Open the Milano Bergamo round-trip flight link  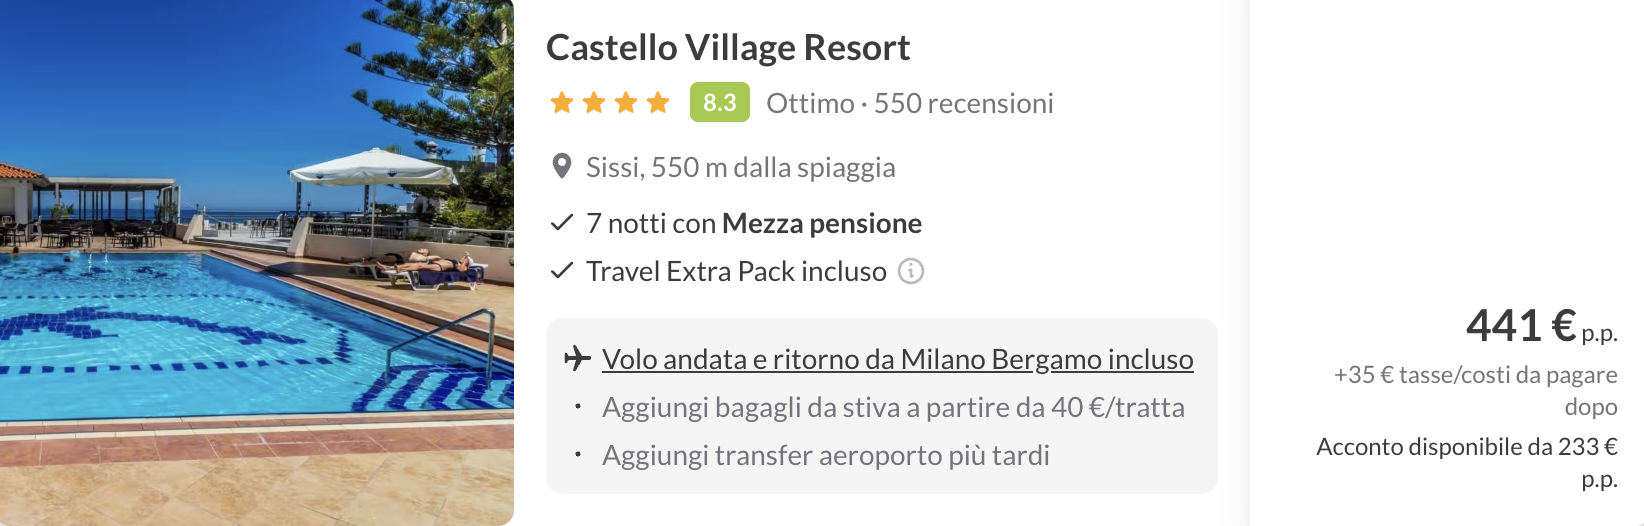[897, 359]
